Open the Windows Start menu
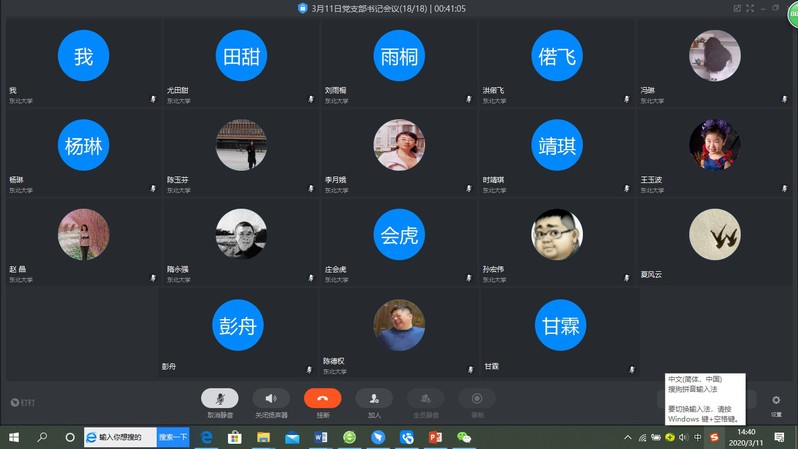798x449 pixels. coord(14,437)
